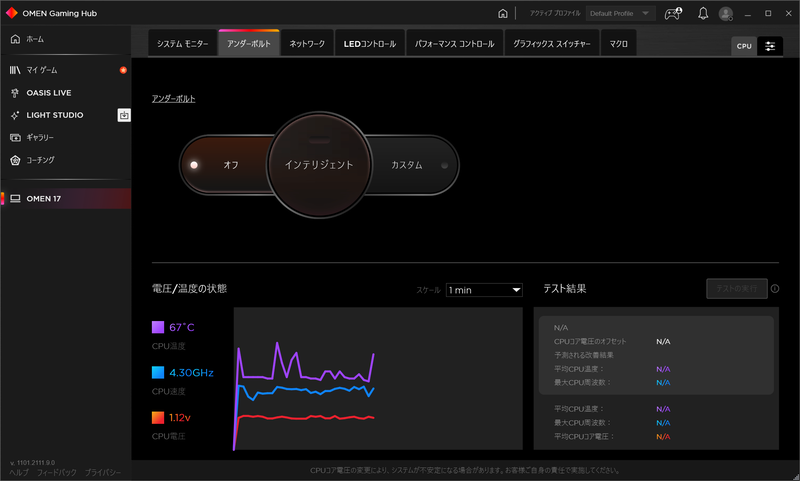Click the テストの実行 button
The width and height of the screenshot is (800, 481).
click(x=737, y=289)
